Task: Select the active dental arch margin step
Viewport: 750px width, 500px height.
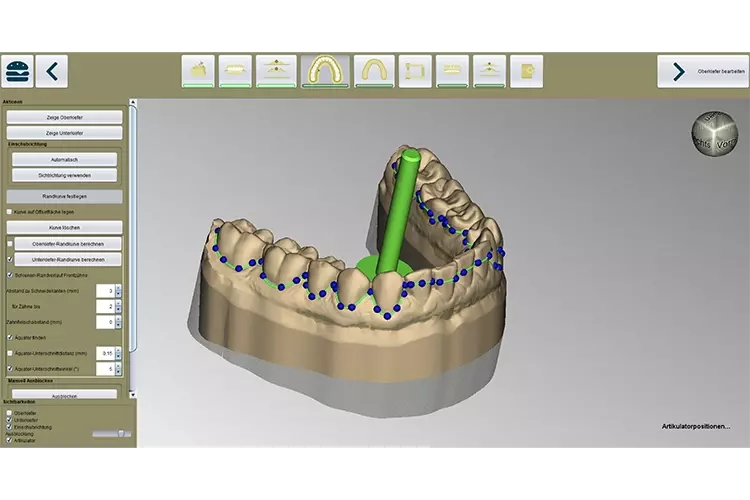Action: [x=324, y=70]
